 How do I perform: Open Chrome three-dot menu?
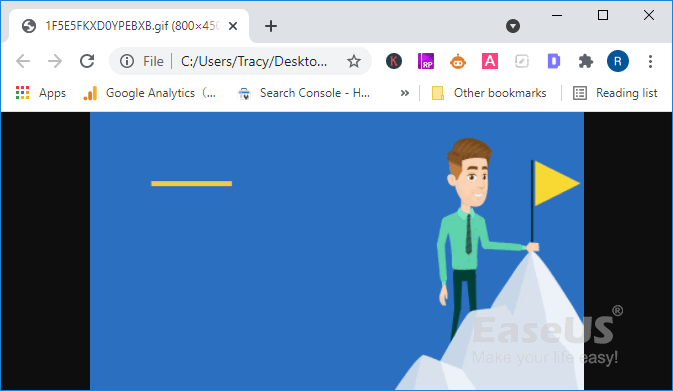click(x=650, y=61)
